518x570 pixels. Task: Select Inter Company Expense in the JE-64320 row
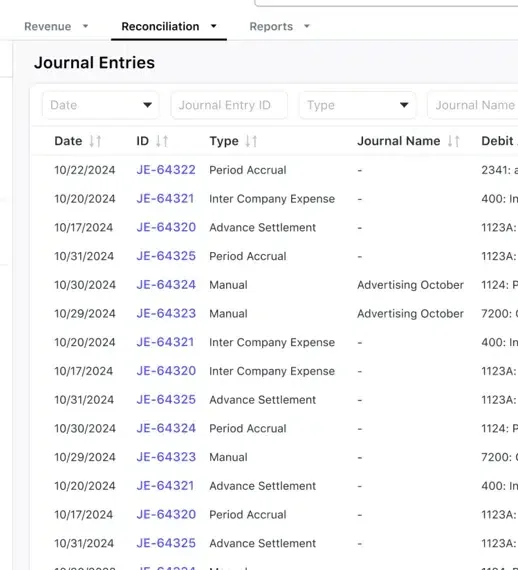(272, 371)
